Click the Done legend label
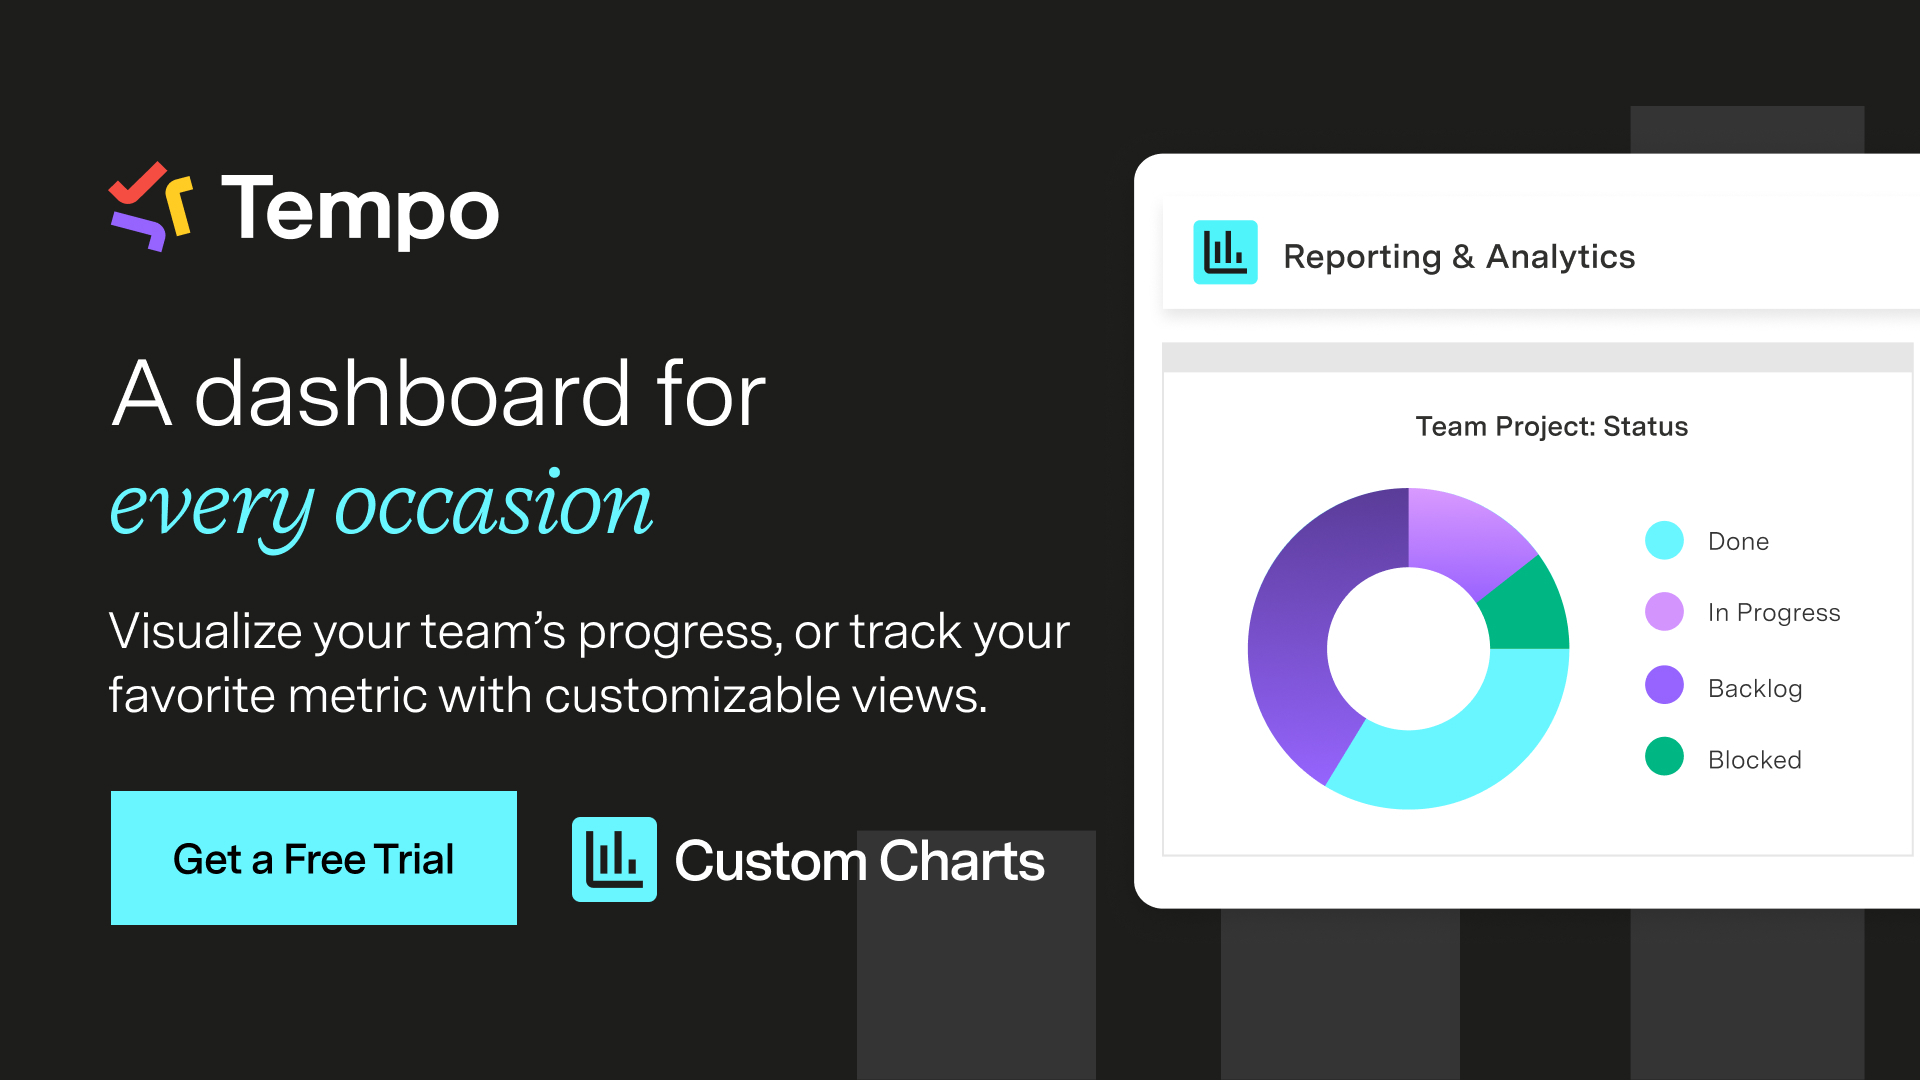 [1739, 541]
